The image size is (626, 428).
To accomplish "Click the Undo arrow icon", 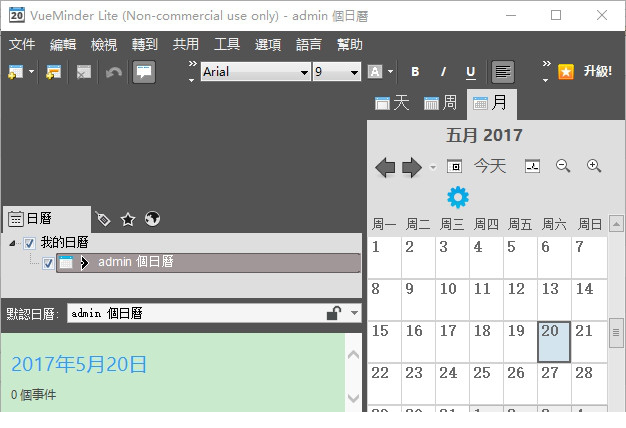I will (113, 72).
